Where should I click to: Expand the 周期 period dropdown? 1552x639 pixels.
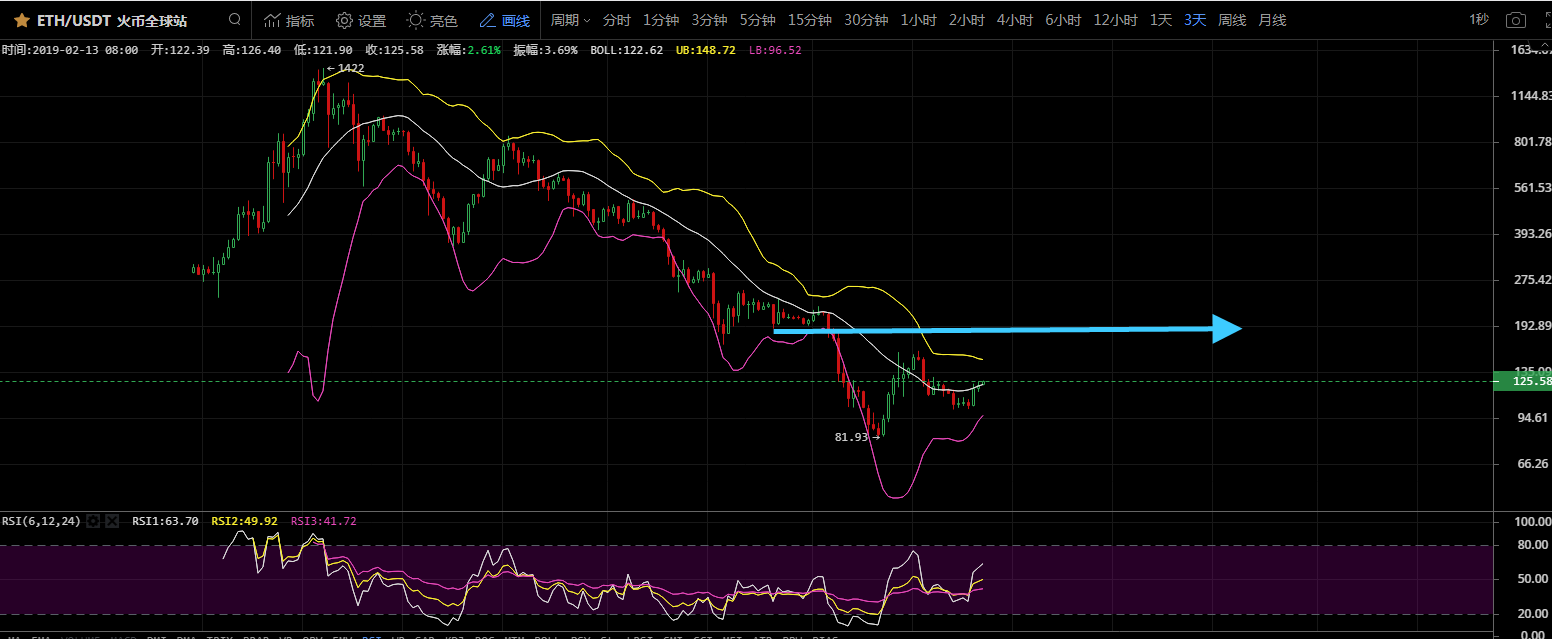tap(570, 20)
